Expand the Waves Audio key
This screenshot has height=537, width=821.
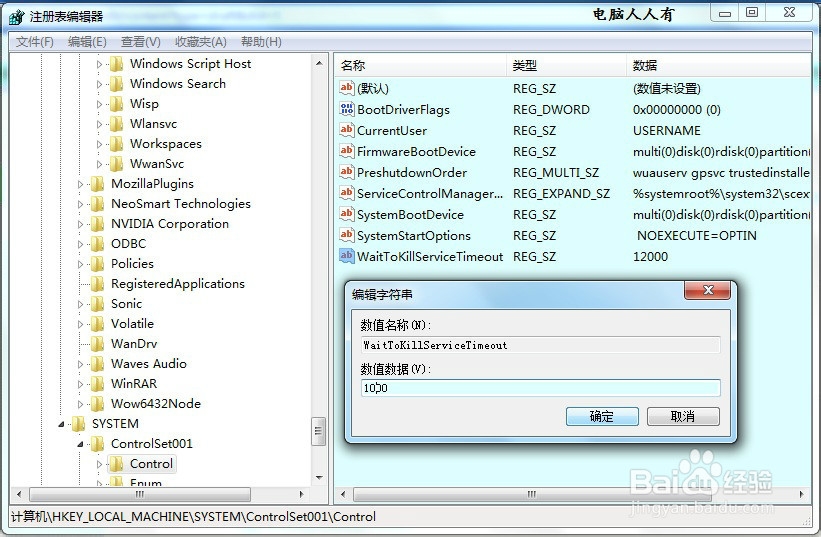point(80,364)
